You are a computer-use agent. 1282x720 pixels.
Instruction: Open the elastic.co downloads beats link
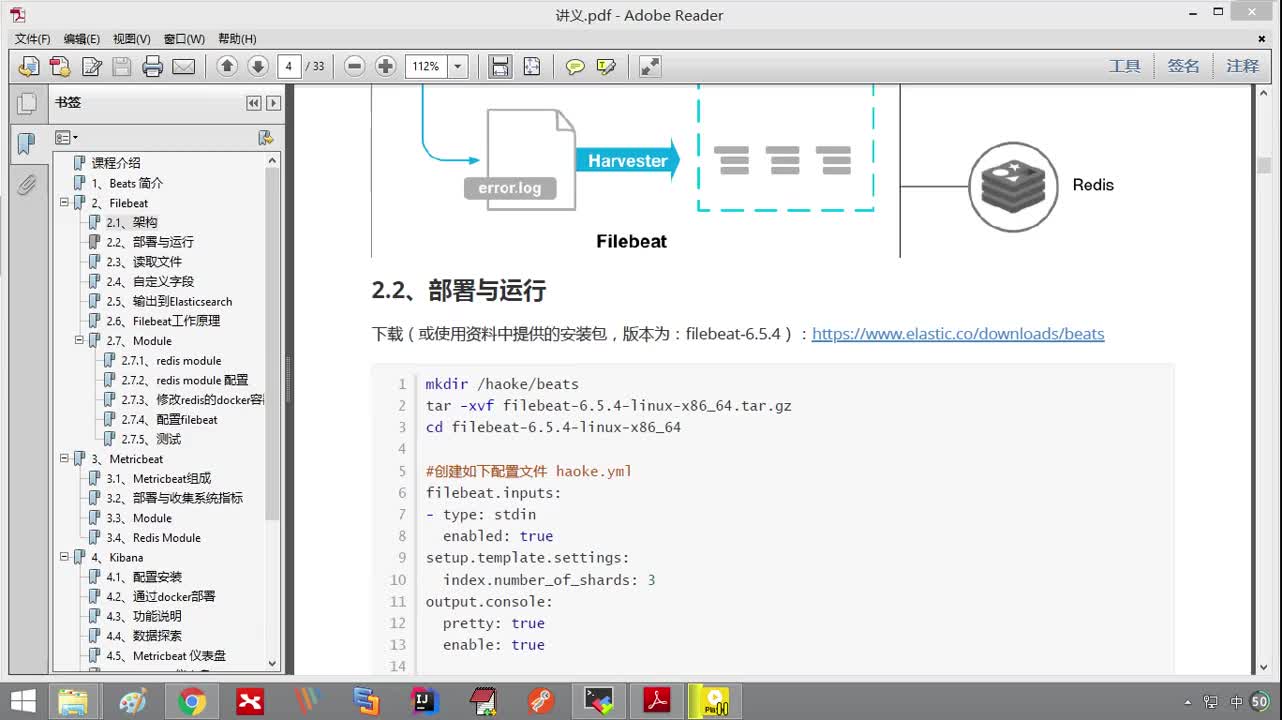(x=958, y=334)
